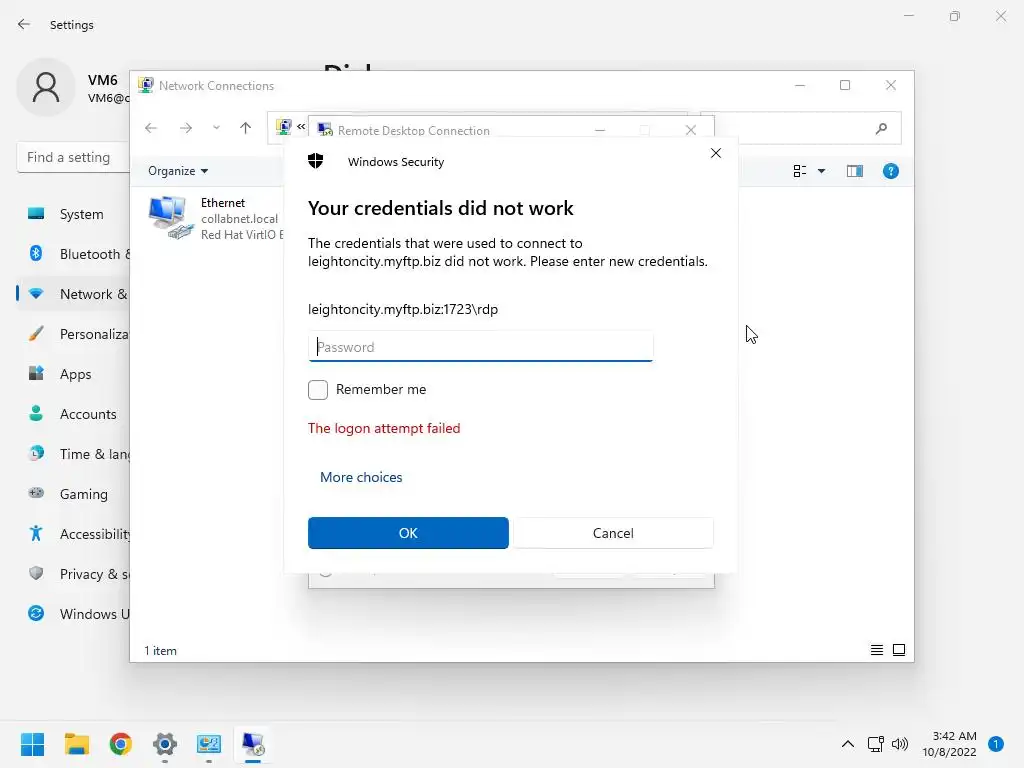The width and height of the screenshot is (1024, 768).
Task: Open Personalization settings category
Action: pyautogui.click(x=74, y=334)
